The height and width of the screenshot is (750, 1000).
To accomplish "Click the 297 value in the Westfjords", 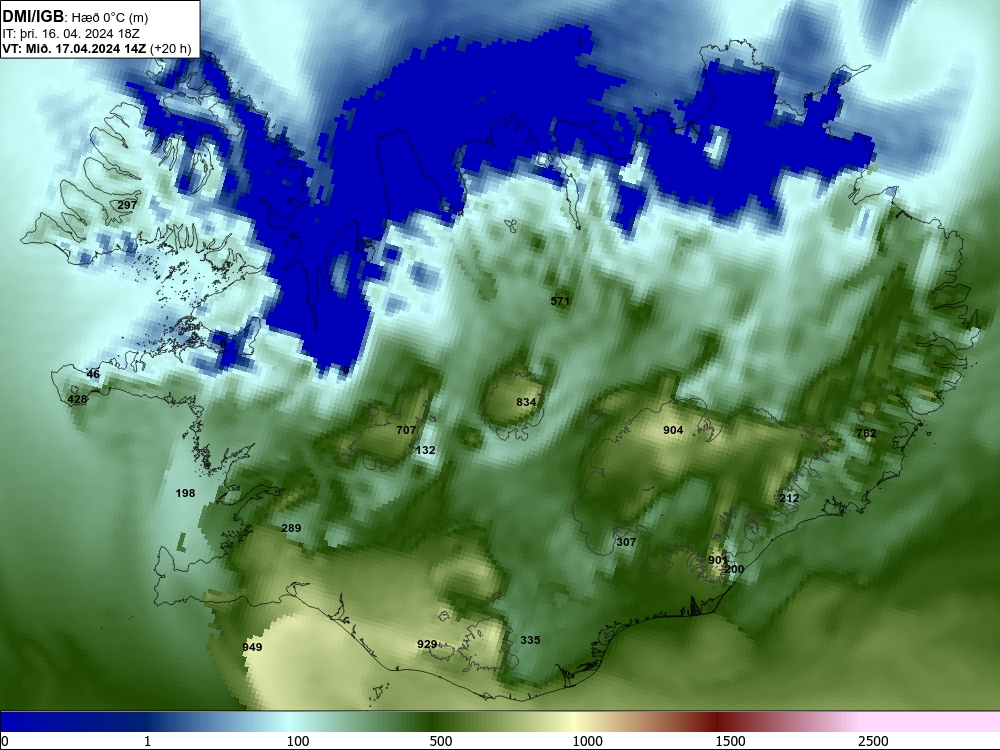I will point(127,205).
